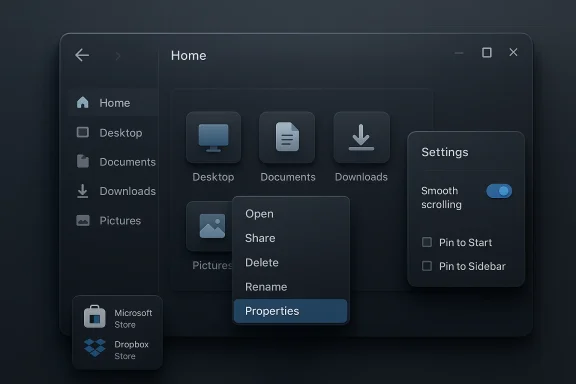Viewport: 576px width, 384px height.
Task: Close the Home window
Action: click(513, 52)
